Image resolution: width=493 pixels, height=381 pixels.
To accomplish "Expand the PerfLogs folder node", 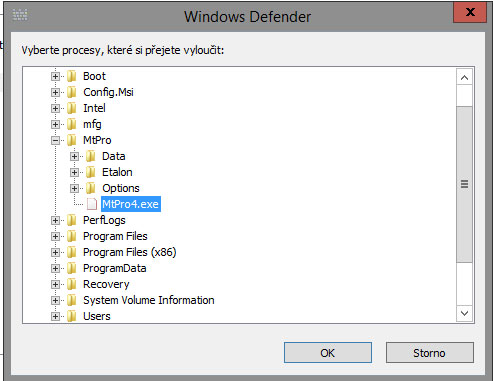I will click(55, 221).
